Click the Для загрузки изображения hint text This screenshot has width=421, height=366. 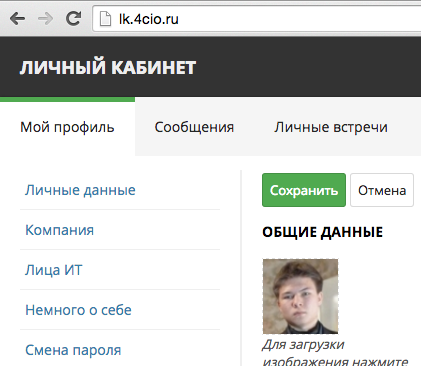point(335,353)
